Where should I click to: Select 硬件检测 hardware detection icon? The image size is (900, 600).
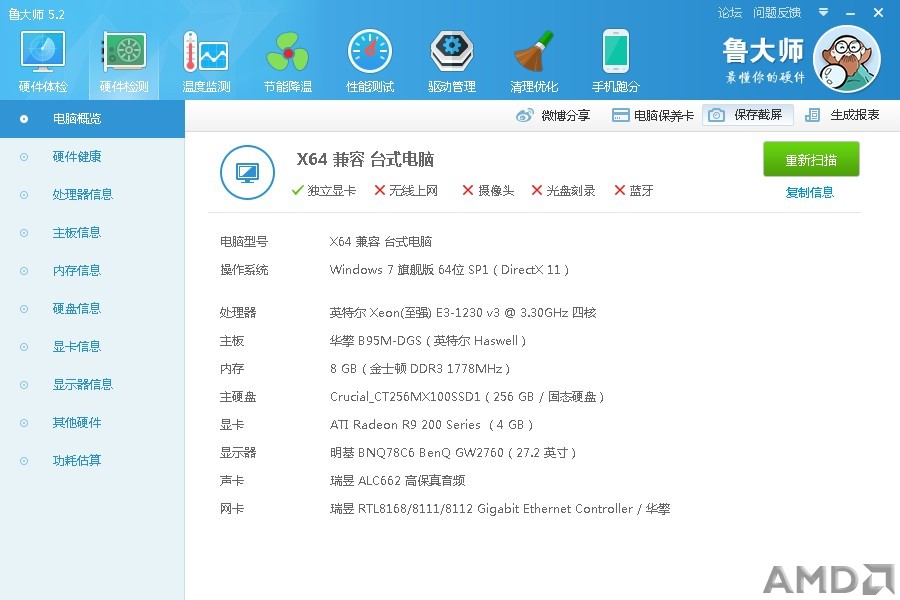click(x=124, y=52)
